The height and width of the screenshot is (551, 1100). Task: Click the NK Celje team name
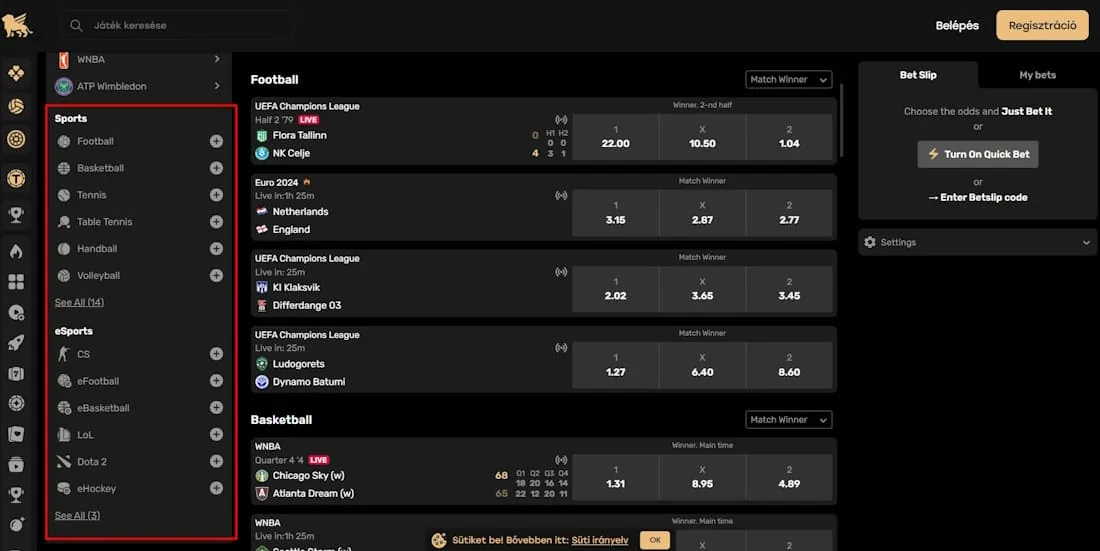pos(291,153)
